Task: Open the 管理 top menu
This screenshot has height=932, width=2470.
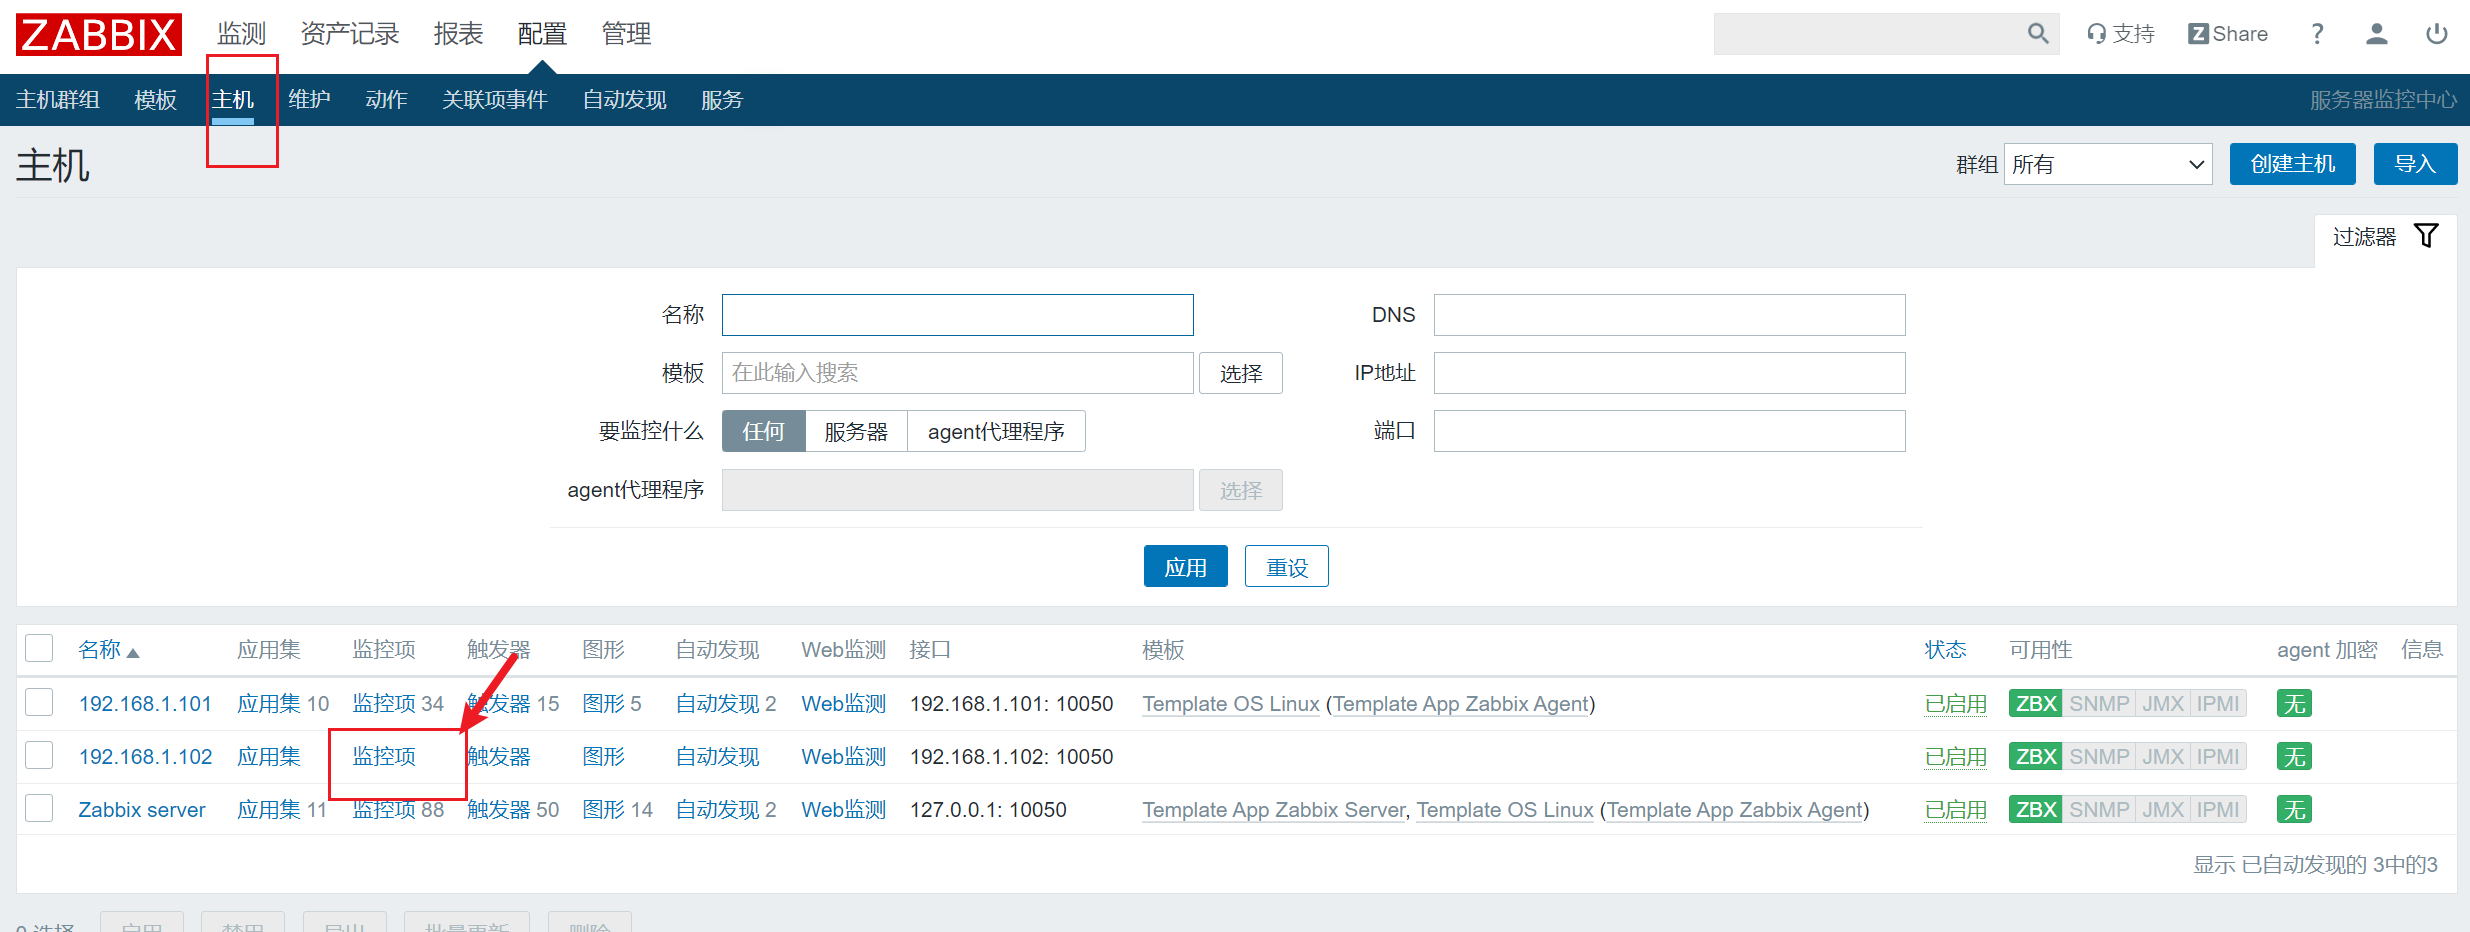Action: point(626,34)
